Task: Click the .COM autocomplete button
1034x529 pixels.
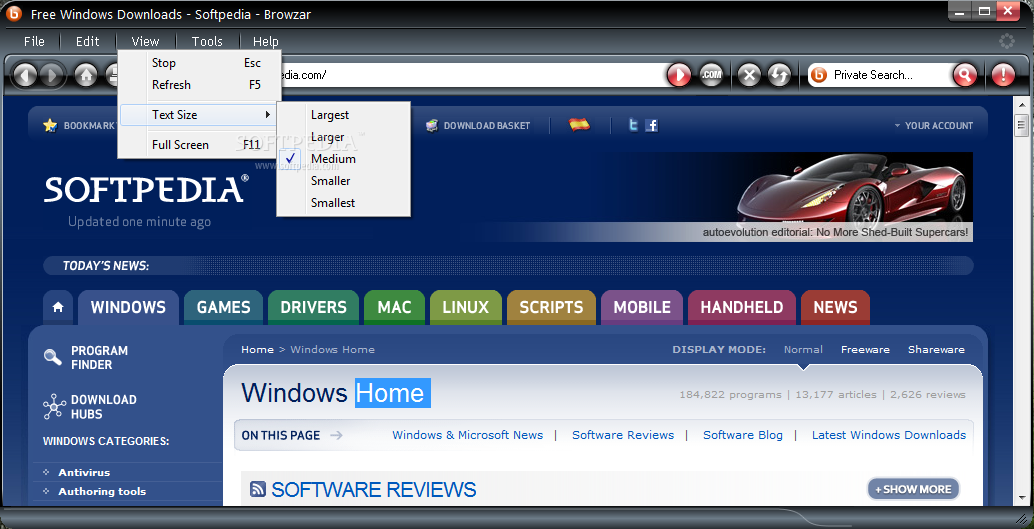Action: point(711,75)
